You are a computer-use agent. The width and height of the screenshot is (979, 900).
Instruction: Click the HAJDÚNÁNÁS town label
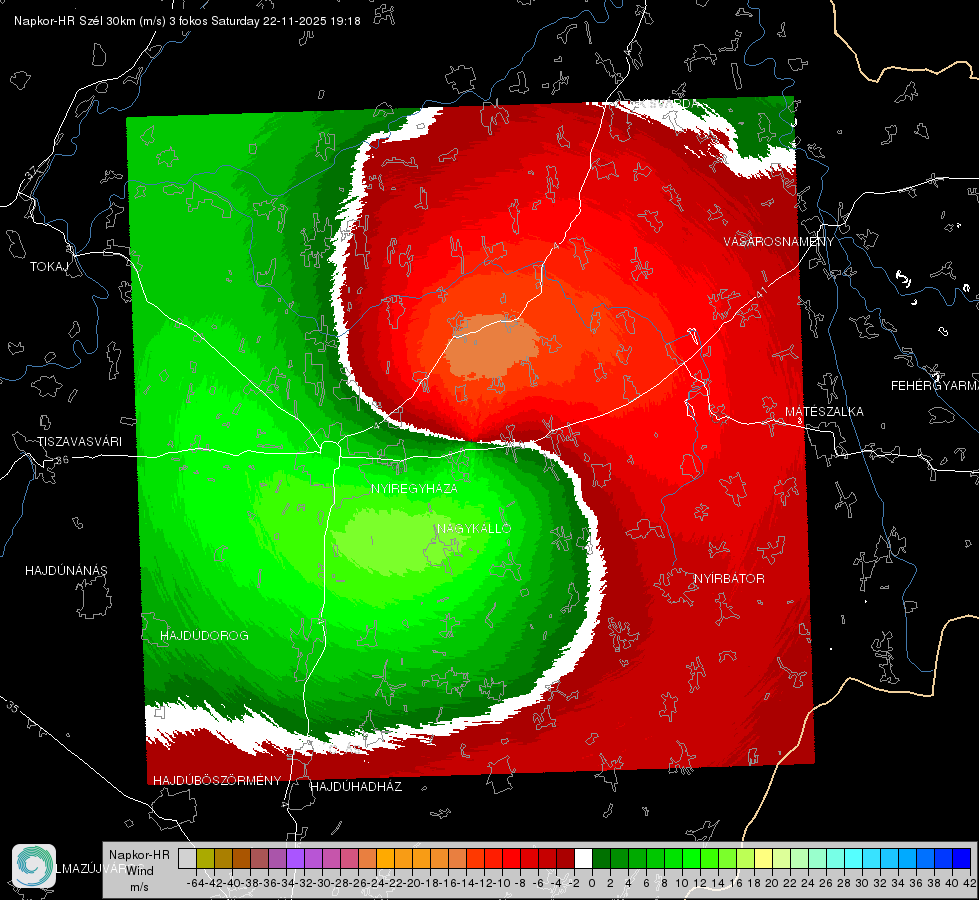tap(66, 571)
